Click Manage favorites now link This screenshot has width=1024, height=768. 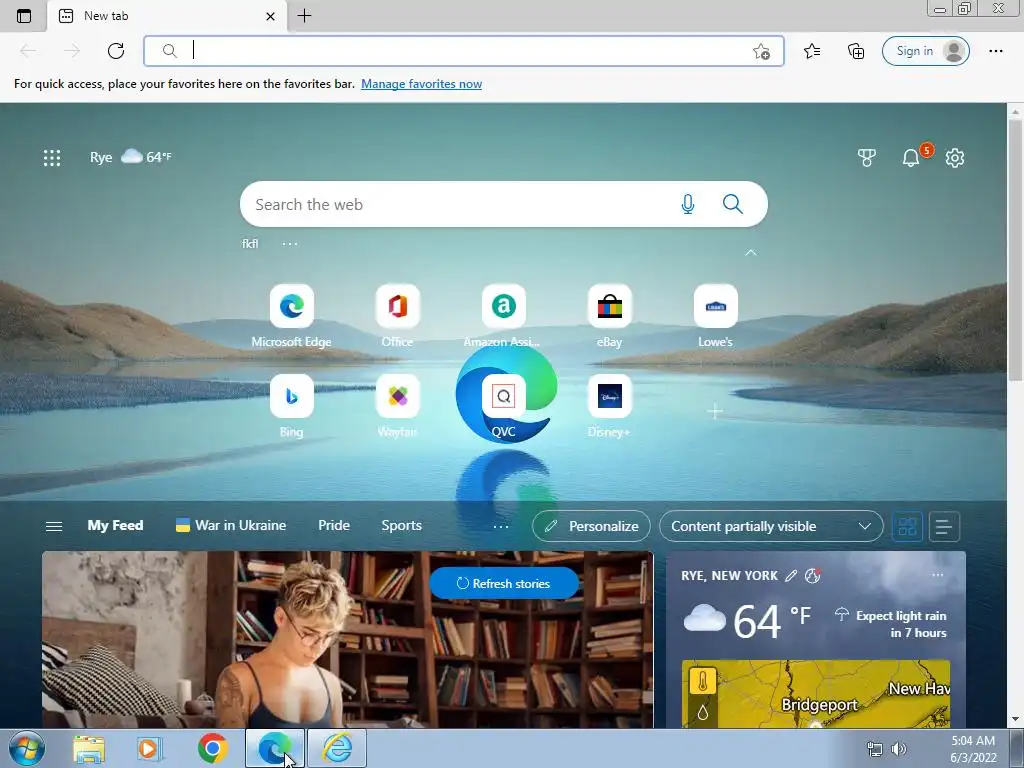click(x=421, y=84)
